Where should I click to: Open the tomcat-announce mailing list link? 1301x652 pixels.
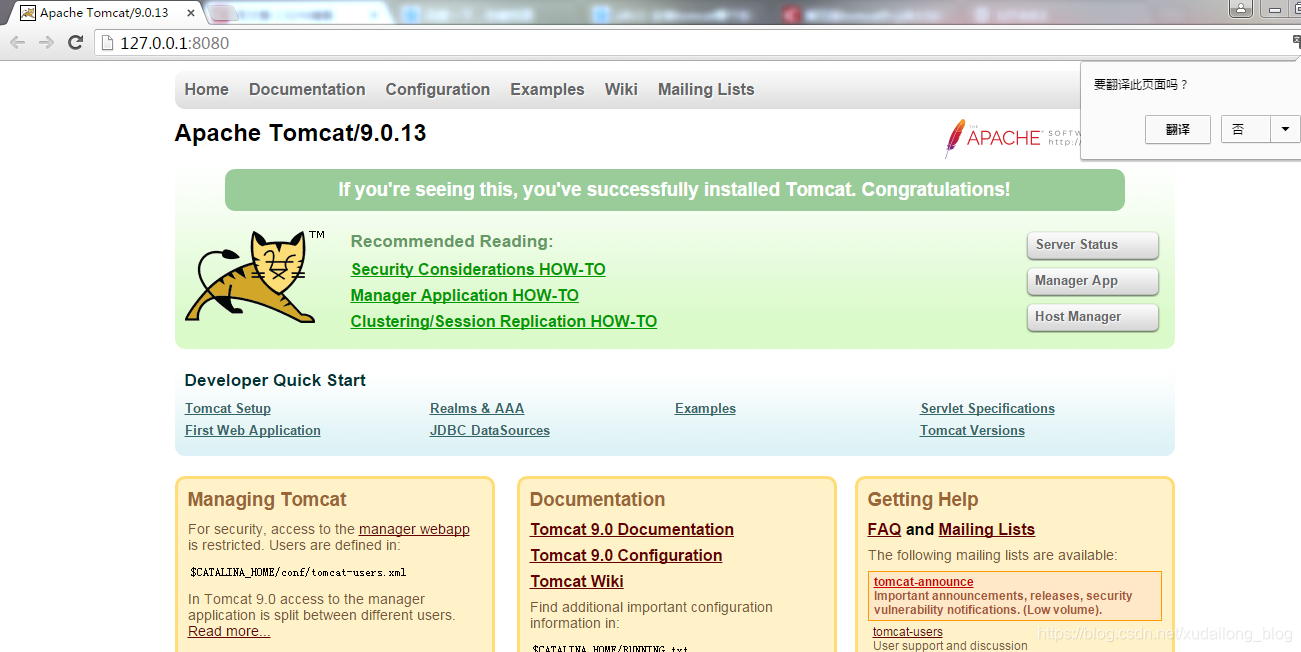tap(923, 582)
